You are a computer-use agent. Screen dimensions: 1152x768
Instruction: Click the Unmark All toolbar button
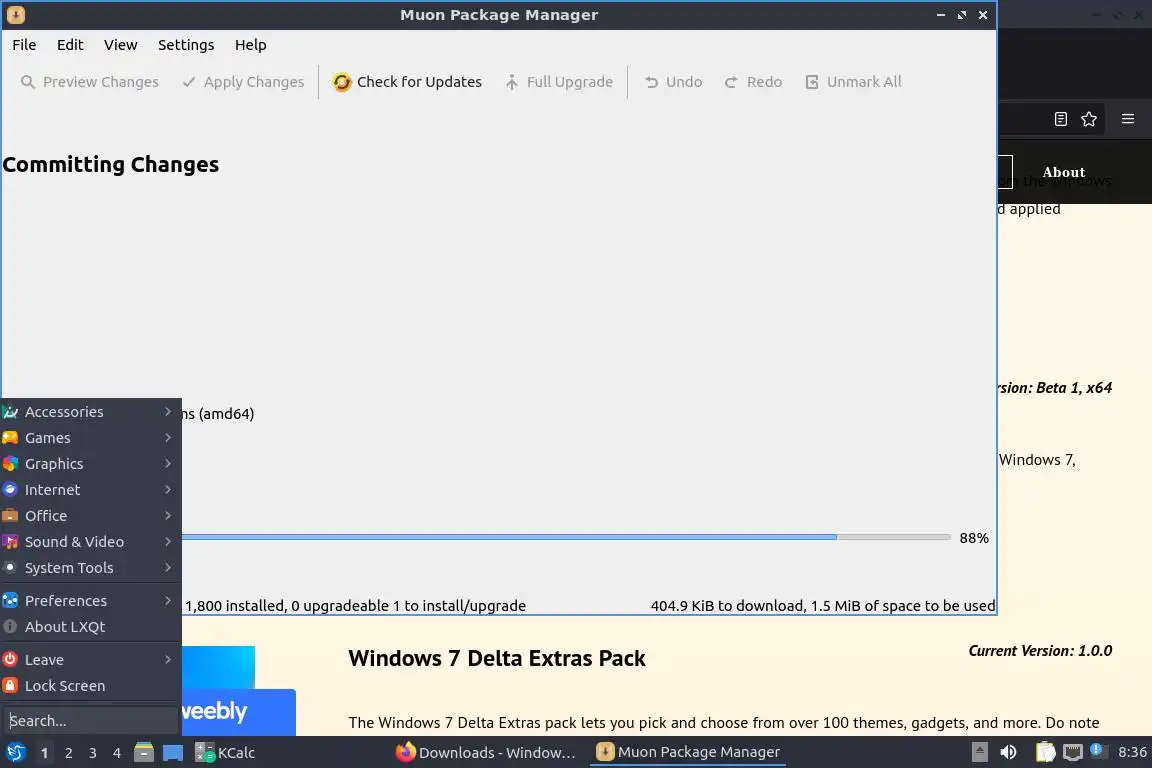(853, 82)
